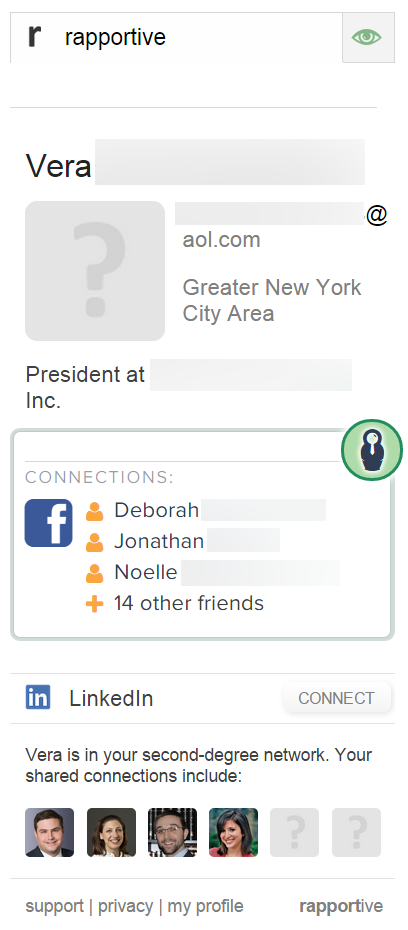Screen dimensions: 408x930
Task: Open second shared connection photo, smiling woman
Action: [x=111, y=832]
